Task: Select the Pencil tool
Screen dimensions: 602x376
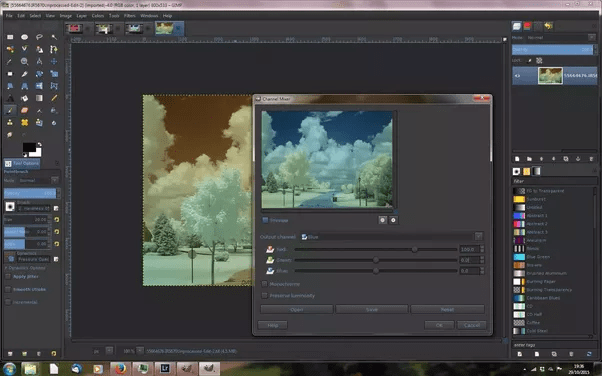Action: click(54, 98)
